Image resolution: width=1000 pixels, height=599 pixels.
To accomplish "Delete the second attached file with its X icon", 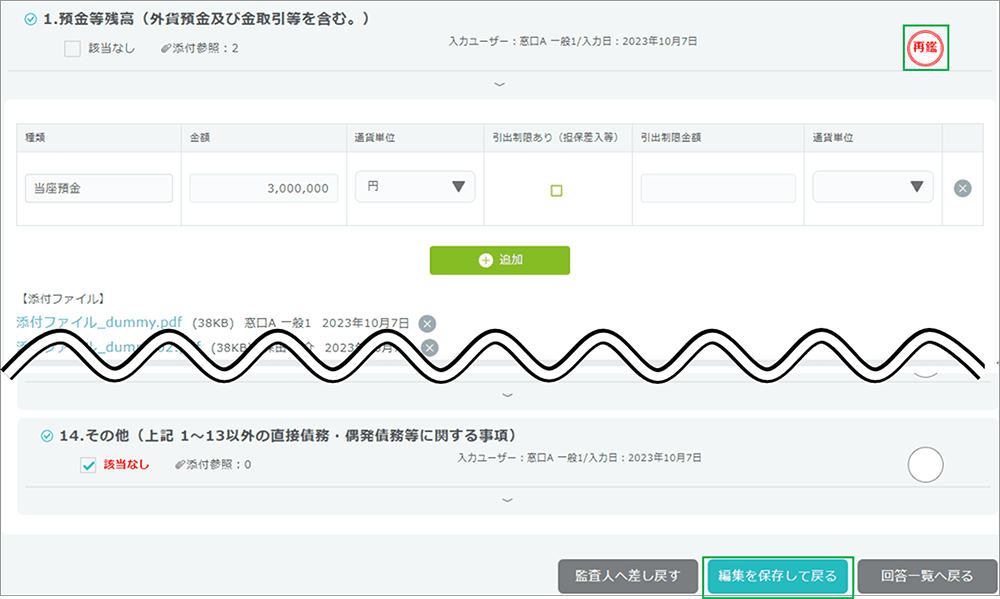I will coord(429,347).
